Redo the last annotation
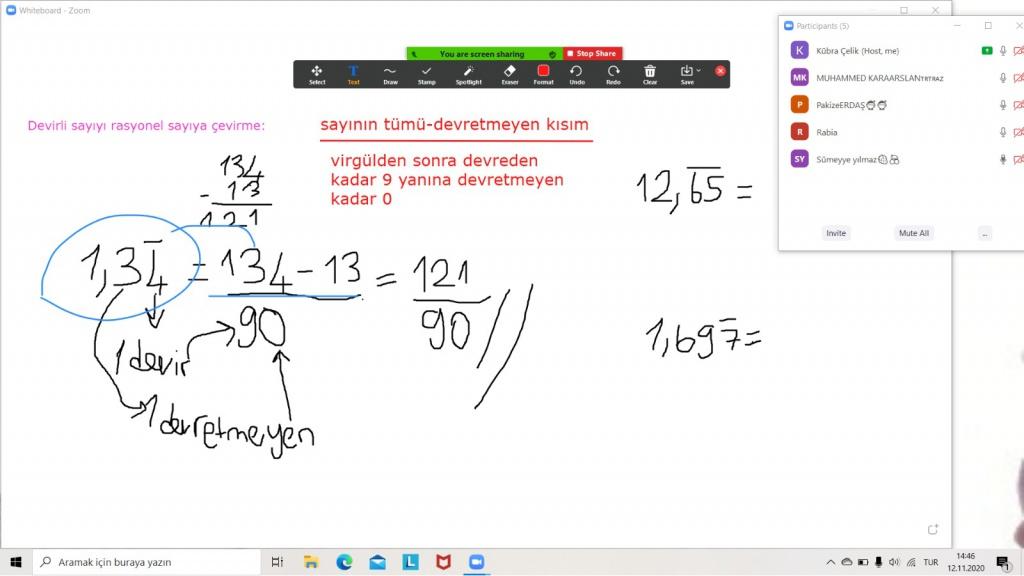1024x576 pixels. 613,74
